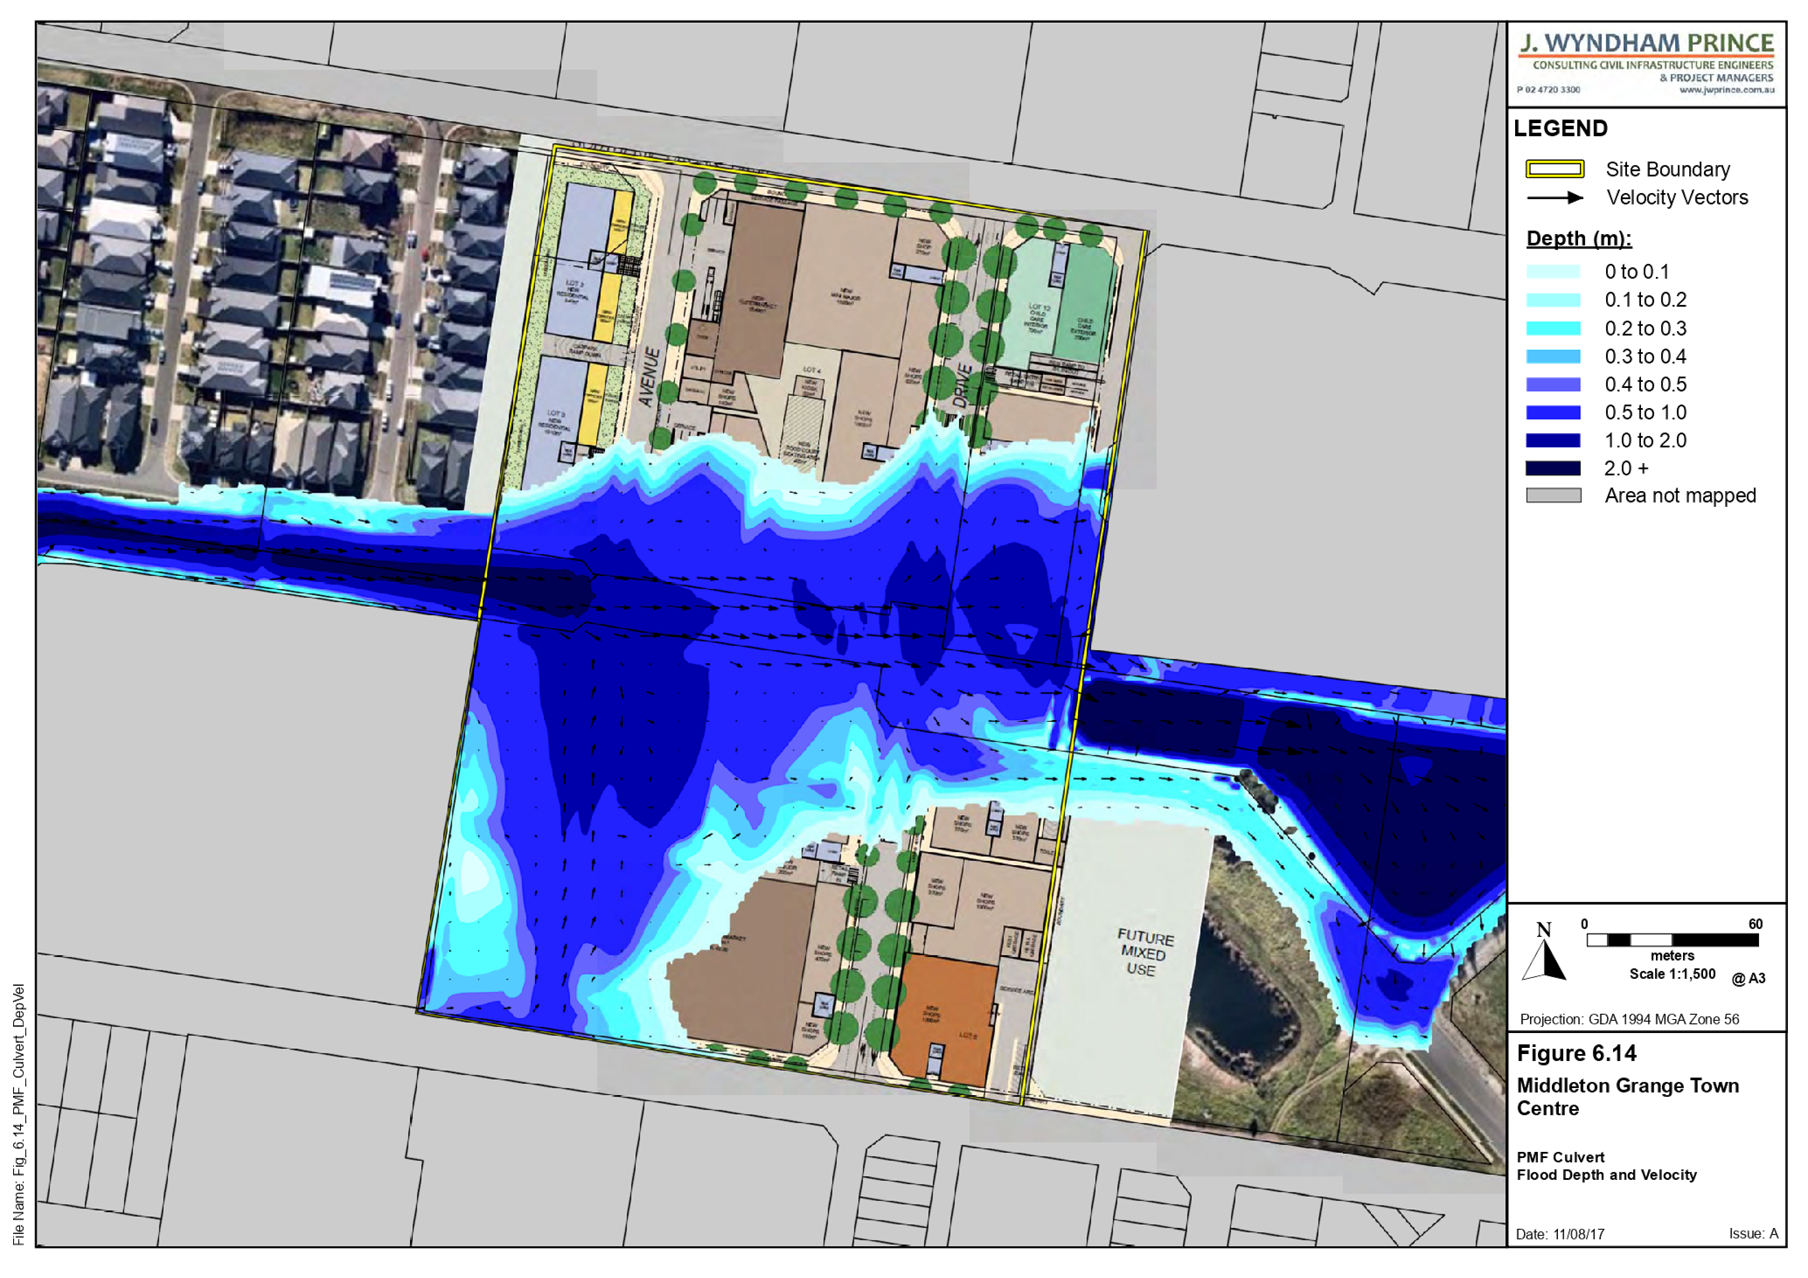Screen dimensions: 1808x1278
Task: Click the Velocity Vectors arrow legend symbol
Action: (x=1555, y=198)
